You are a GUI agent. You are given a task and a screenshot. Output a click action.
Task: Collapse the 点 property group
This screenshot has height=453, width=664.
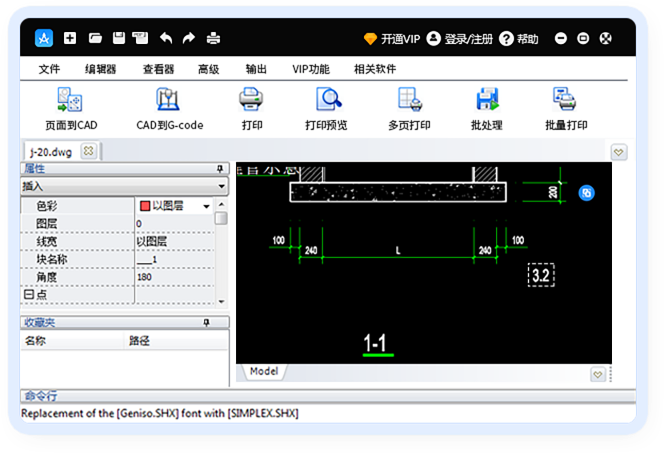(28, 294)
